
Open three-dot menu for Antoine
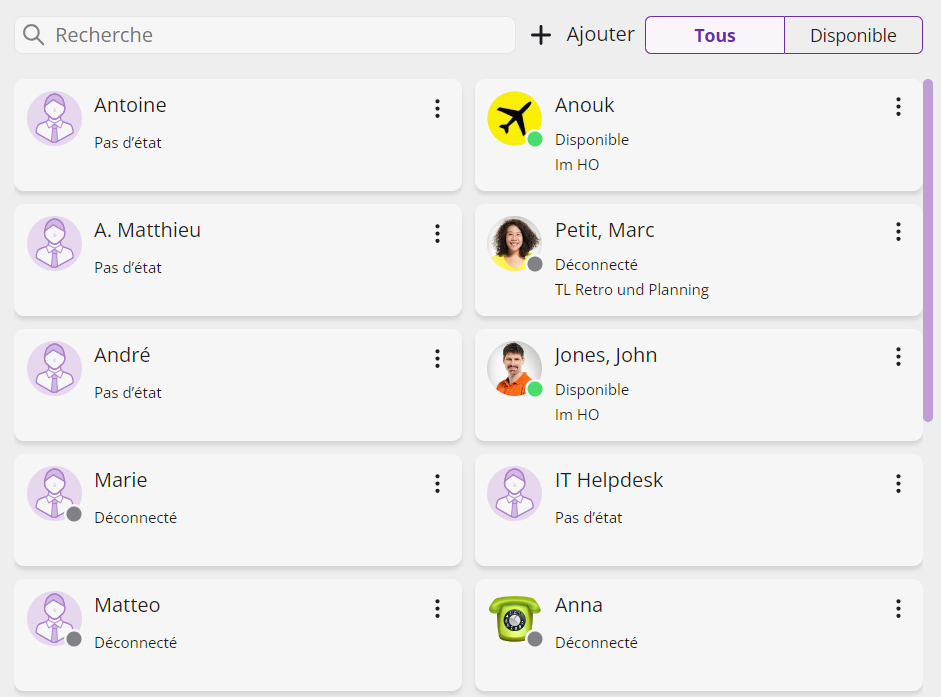click(437, 109)
